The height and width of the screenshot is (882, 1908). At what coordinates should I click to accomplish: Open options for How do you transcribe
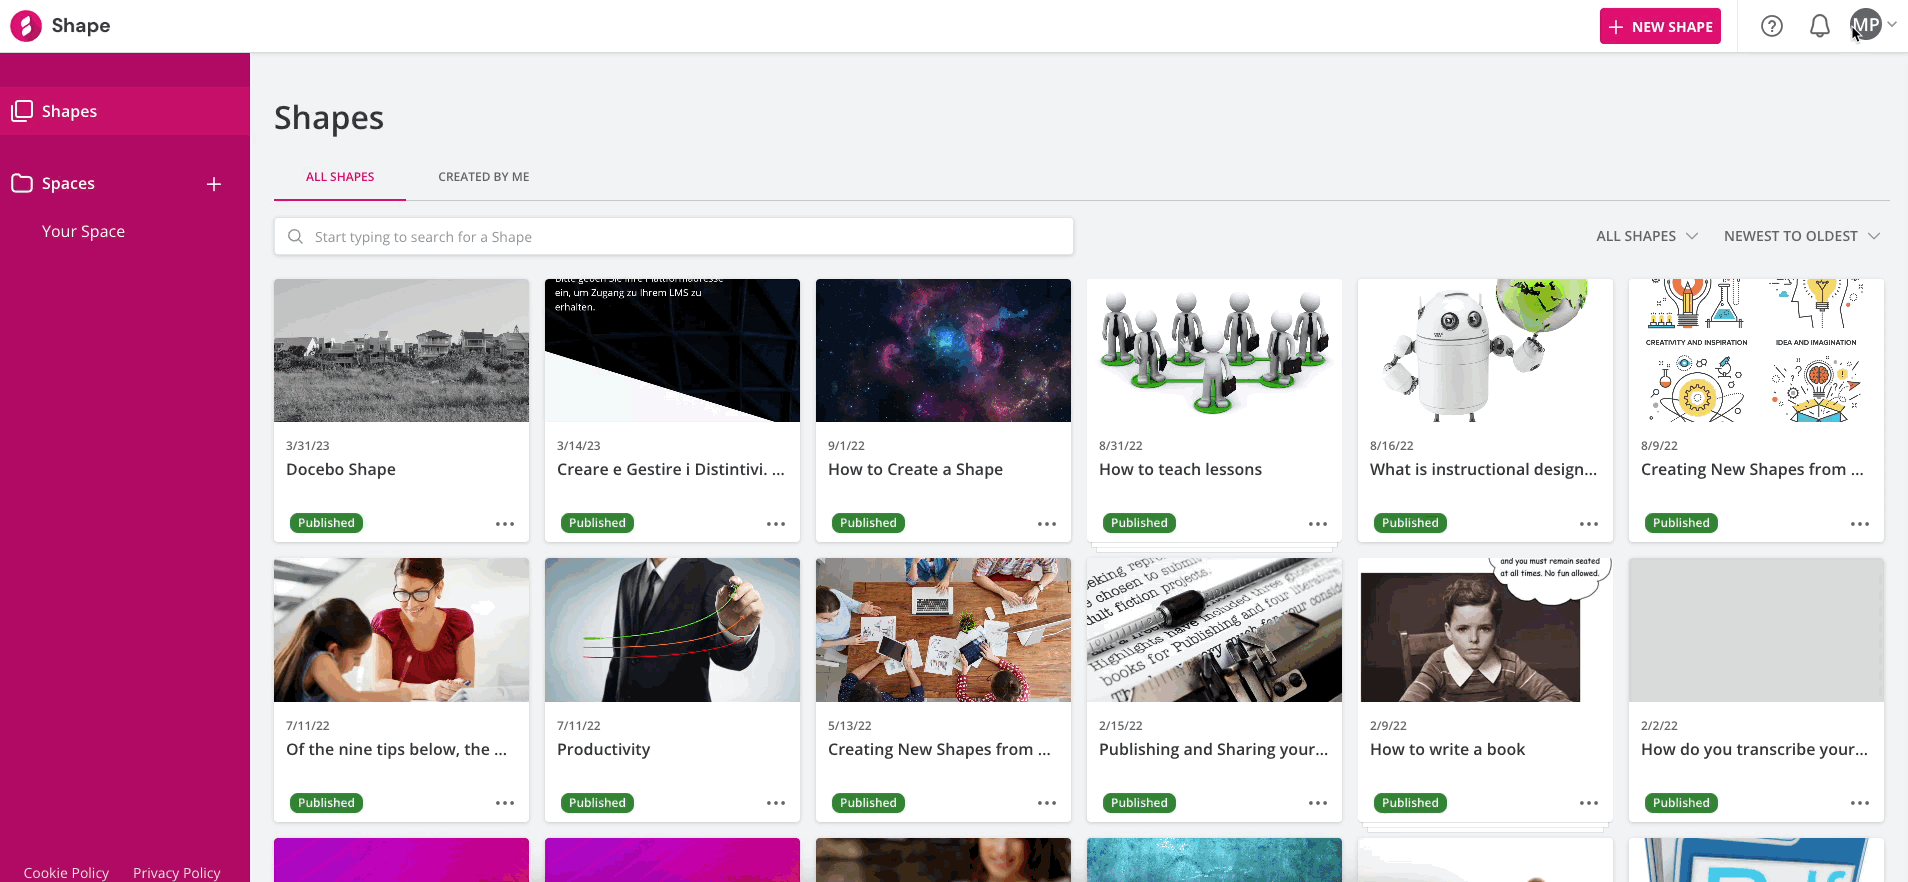(1860, 803)
